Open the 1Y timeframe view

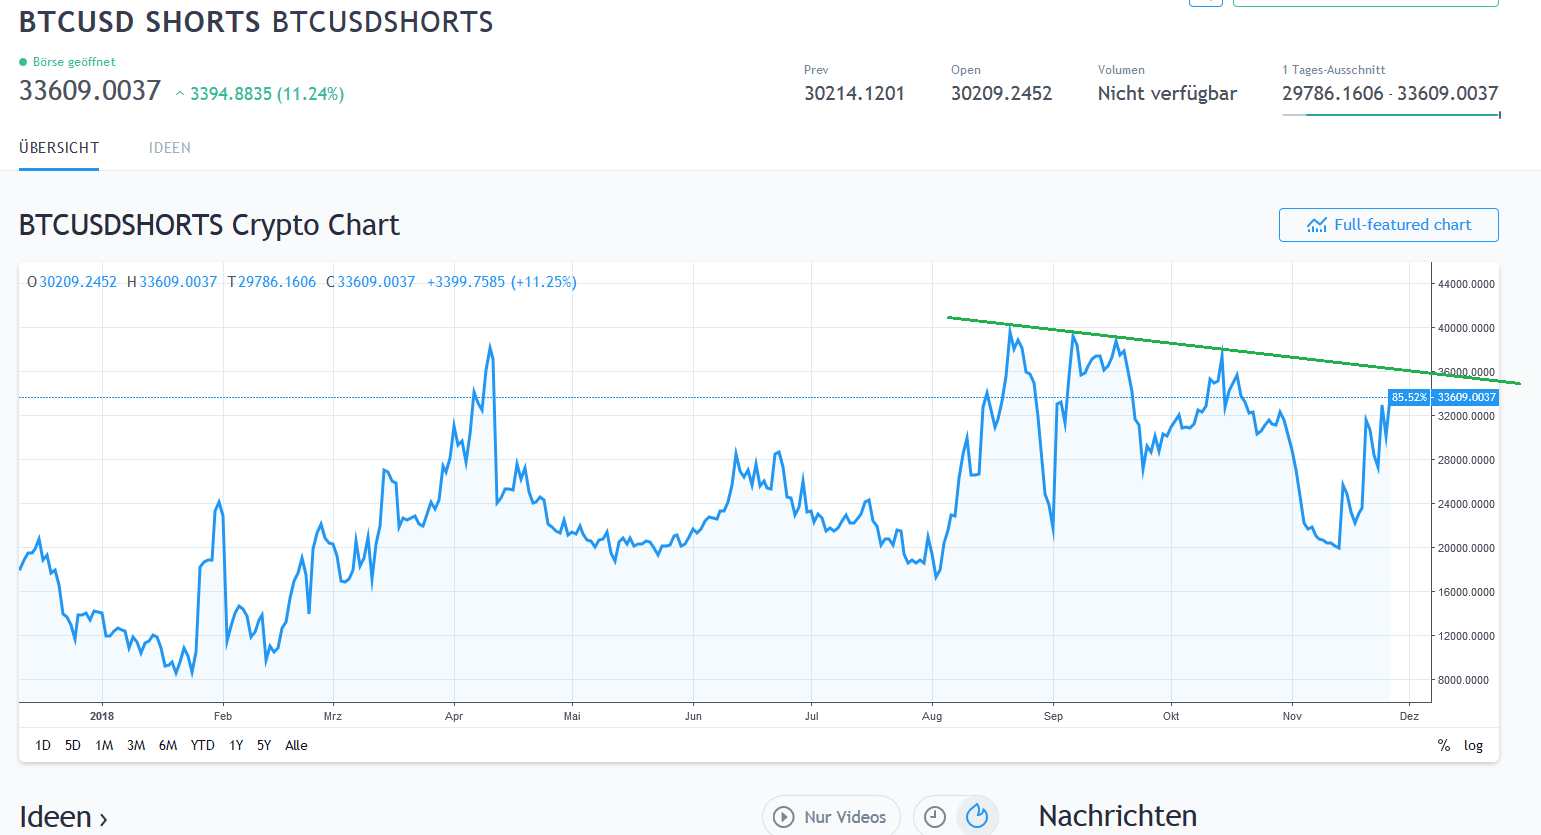point(236,744)
